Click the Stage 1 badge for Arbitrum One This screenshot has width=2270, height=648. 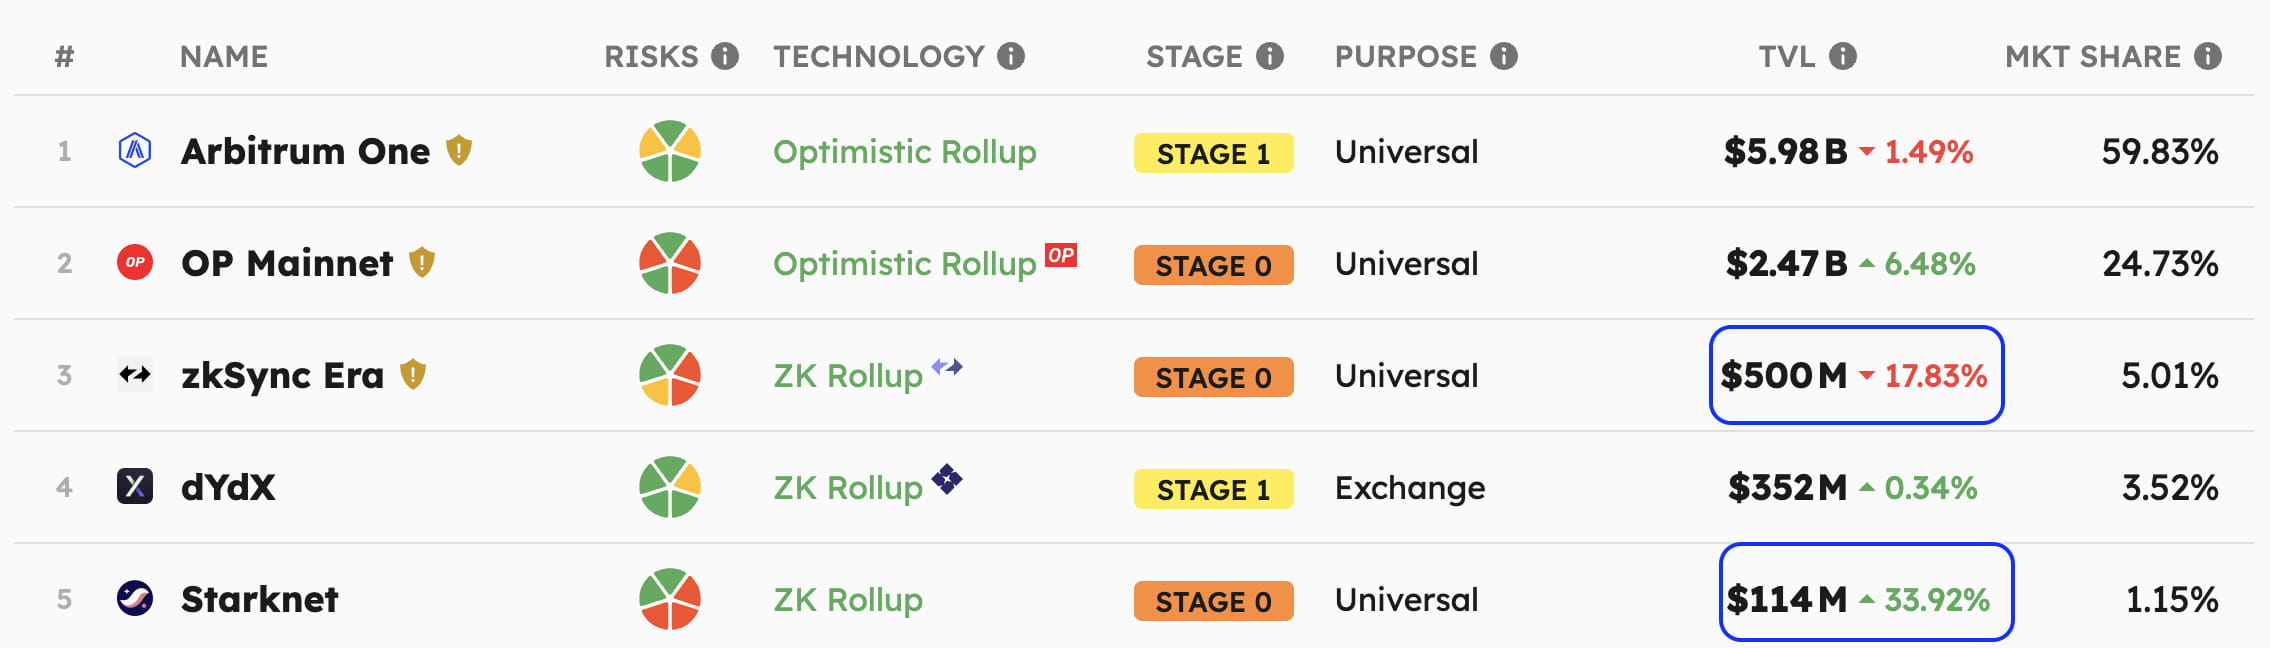coord(1213,153)
